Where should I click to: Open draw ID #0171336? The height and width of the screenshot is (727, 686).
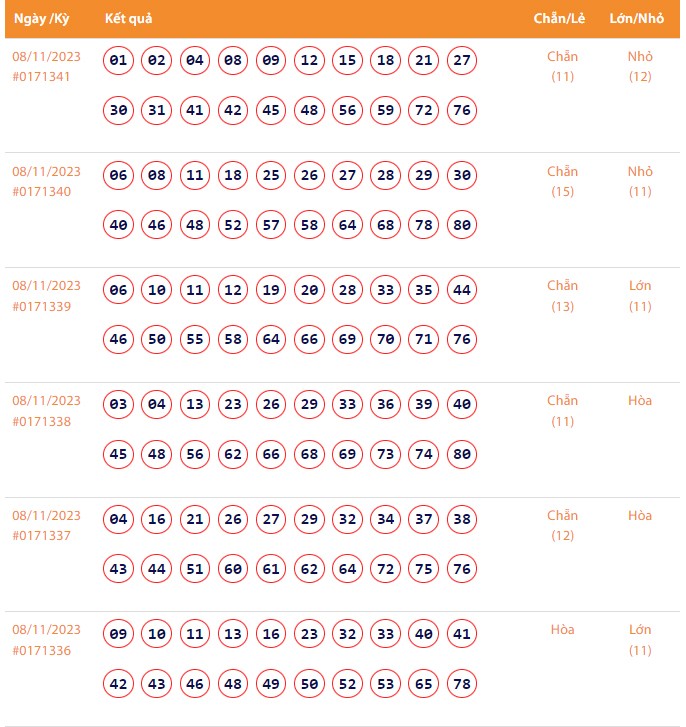coord(41,651)
